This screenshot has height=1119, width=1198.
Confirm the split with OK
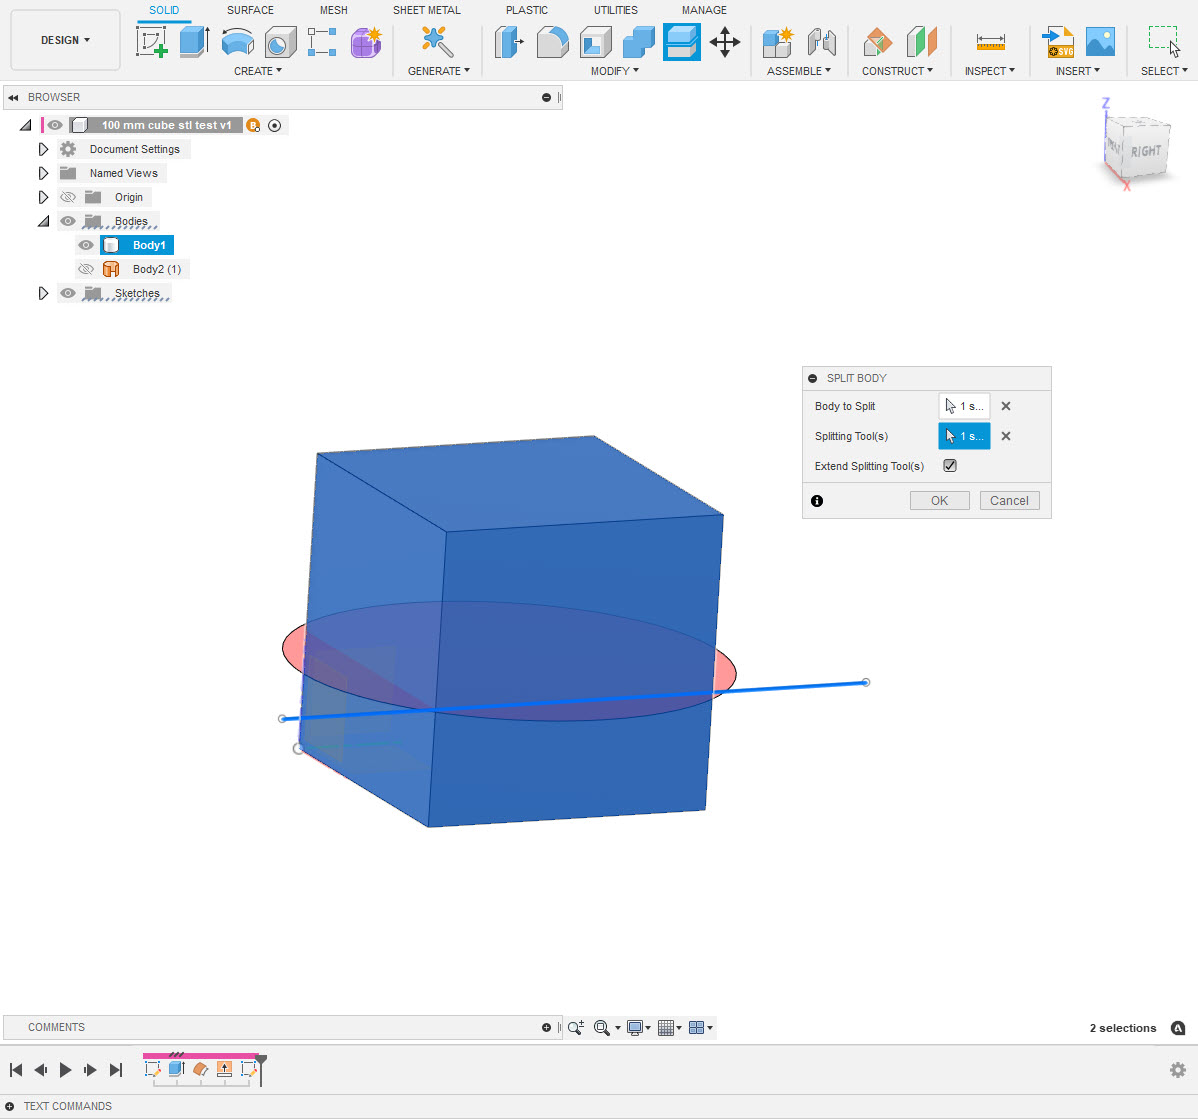click(x=938, y=500)
